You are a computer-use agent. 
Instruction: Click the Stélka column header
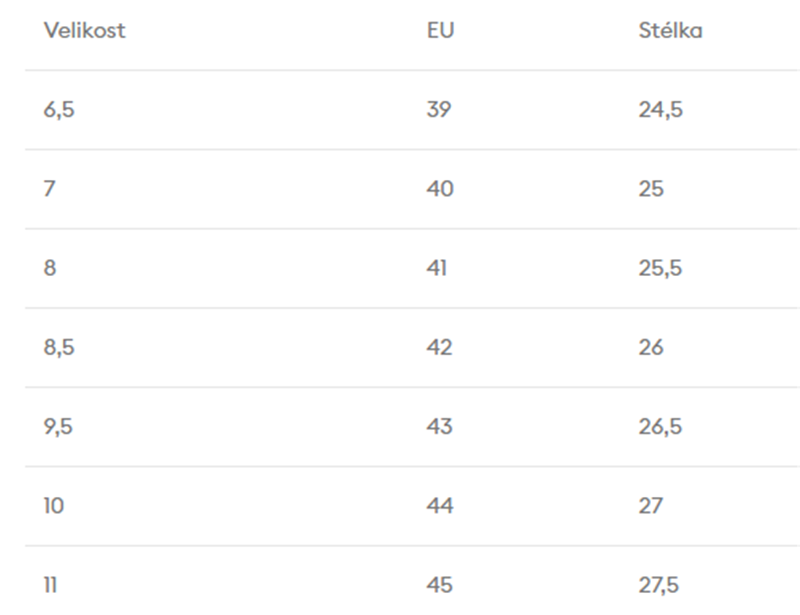point(670,31)
